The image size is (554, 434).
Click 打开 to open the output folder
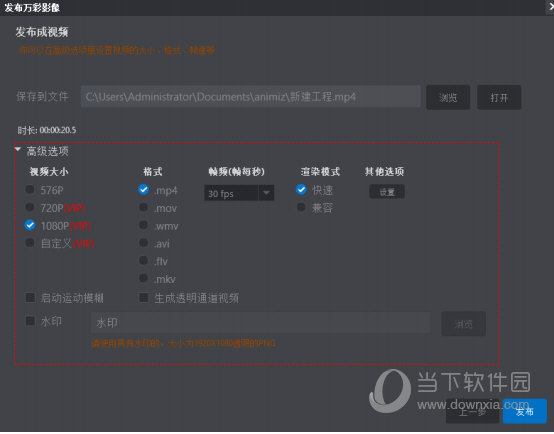click(499, 97)
